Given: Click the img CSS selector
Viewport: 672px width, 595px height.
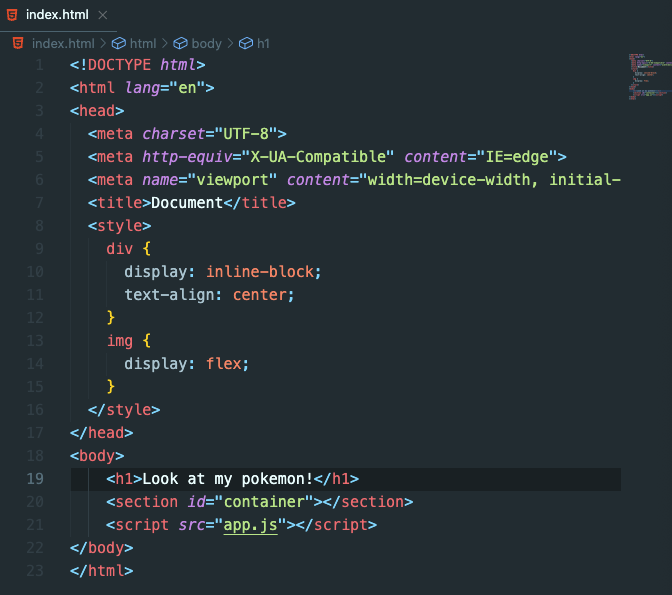Looking at the screenshot, I should 120,341.
